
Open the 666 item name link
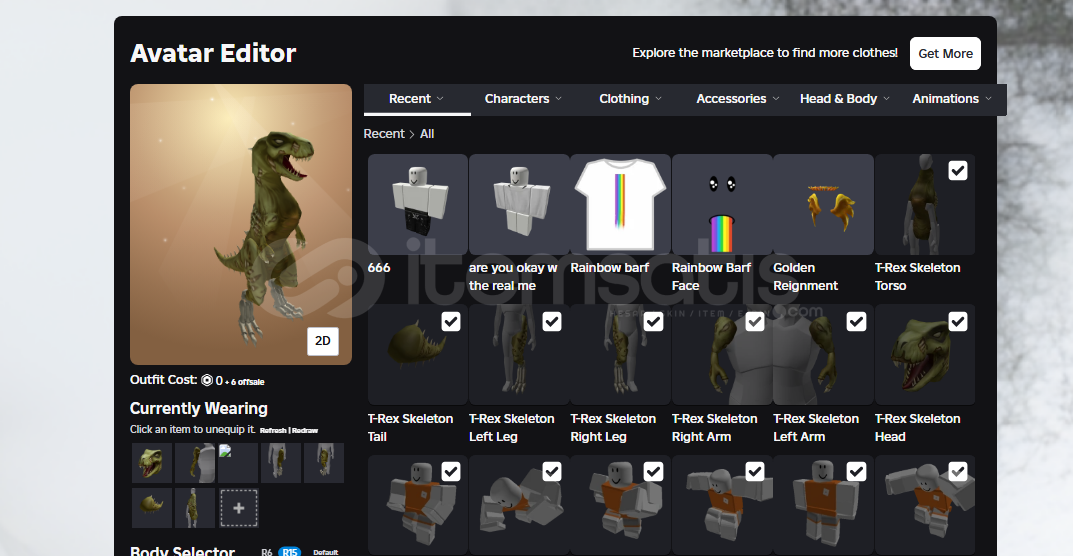pos(379,268)
